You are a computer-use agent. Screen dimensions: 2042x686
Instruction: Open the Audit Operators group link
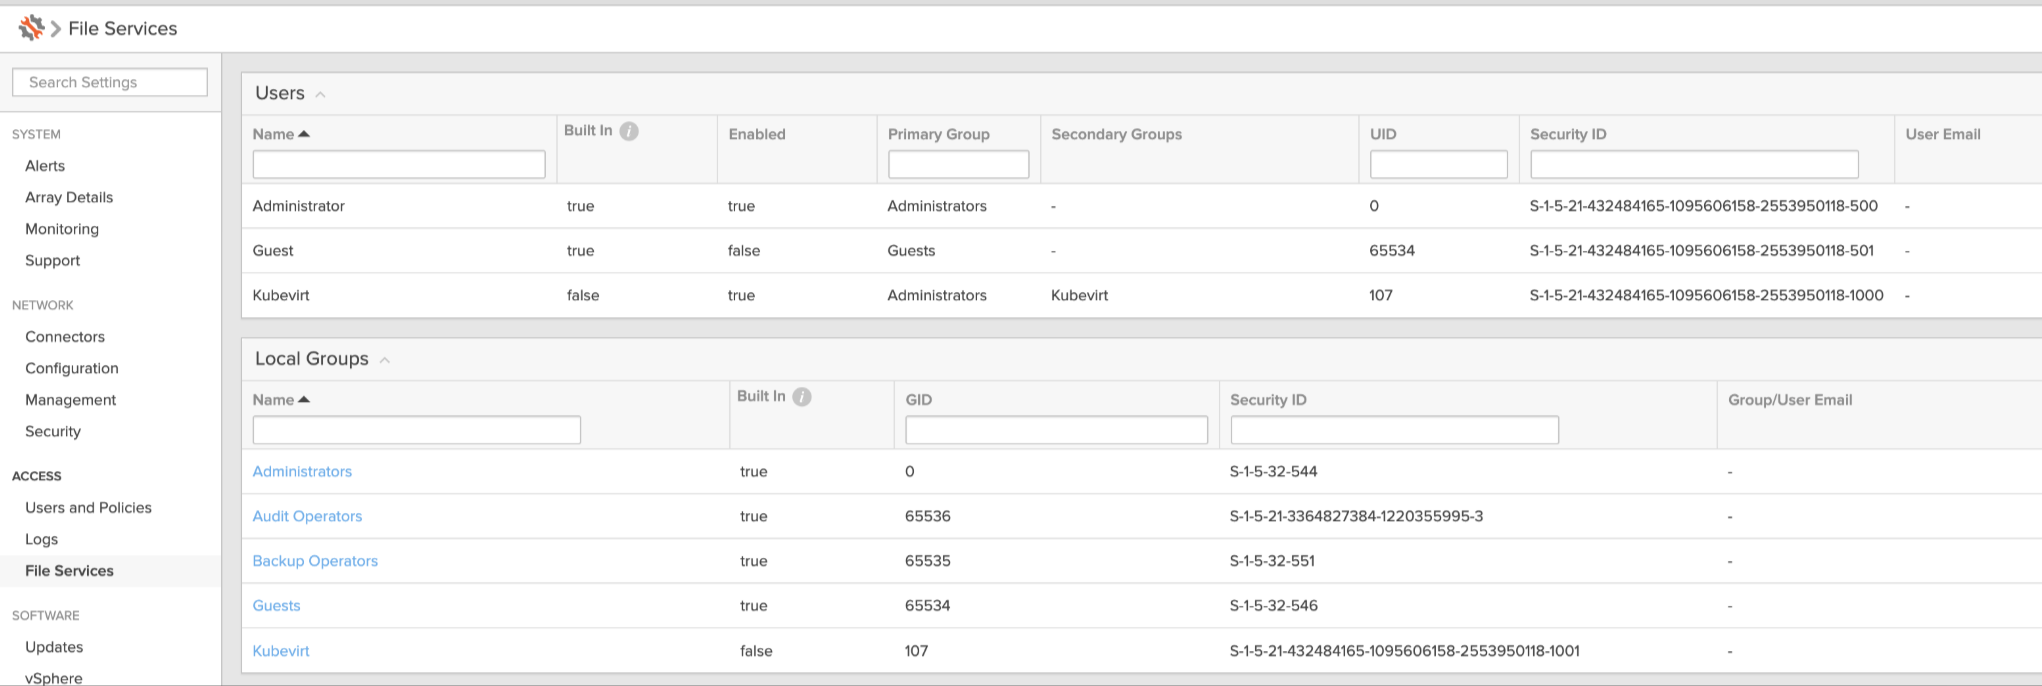pos(307,517)
